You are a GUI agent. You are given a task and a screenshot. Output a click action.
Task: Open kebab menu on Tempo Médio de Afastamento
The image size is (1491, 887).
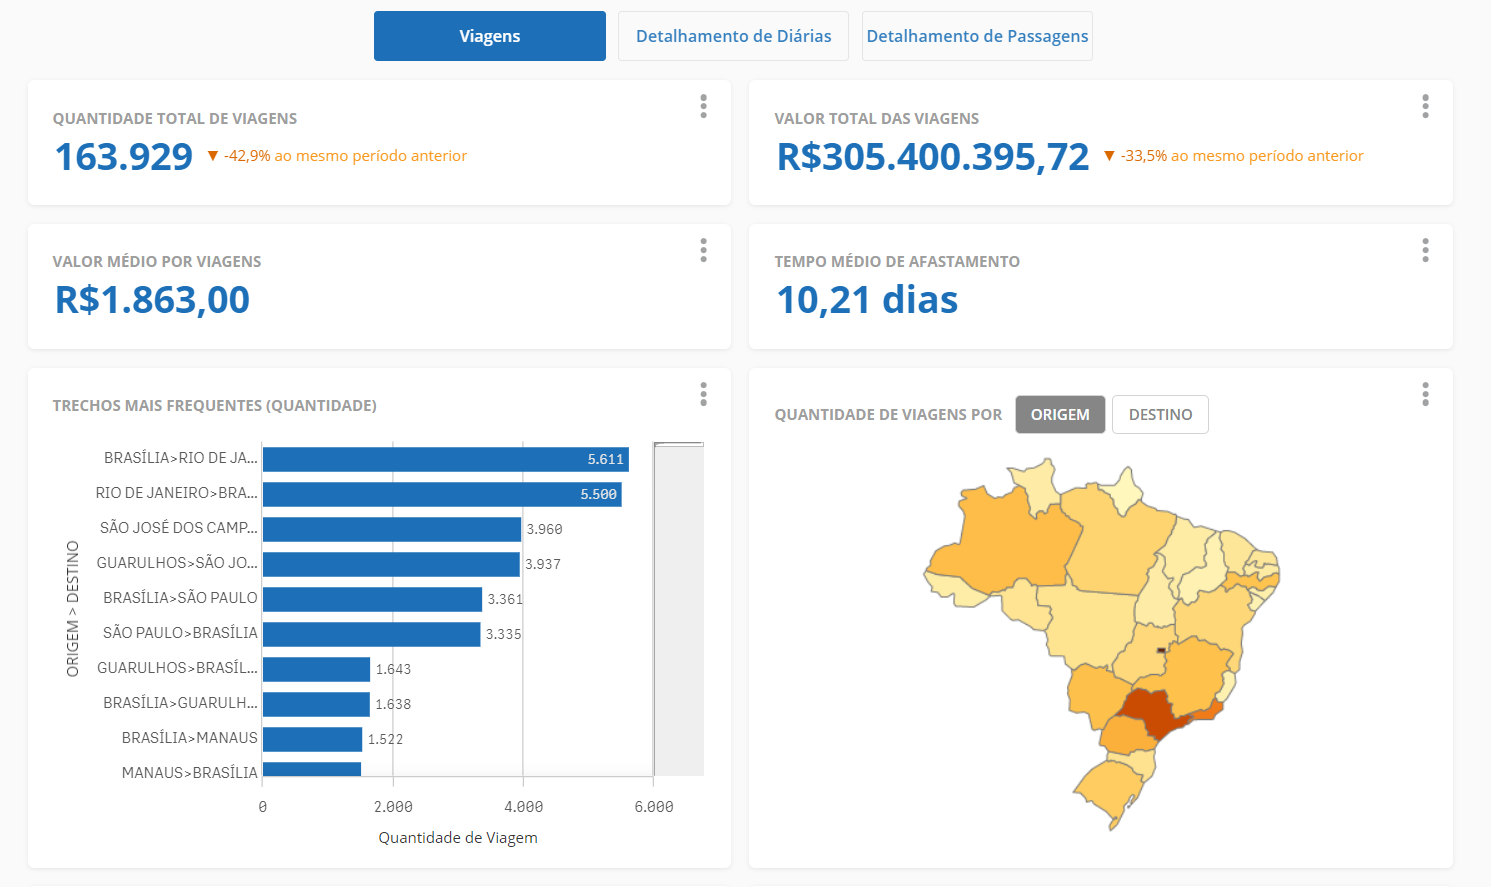click(x=1425, y=250)
